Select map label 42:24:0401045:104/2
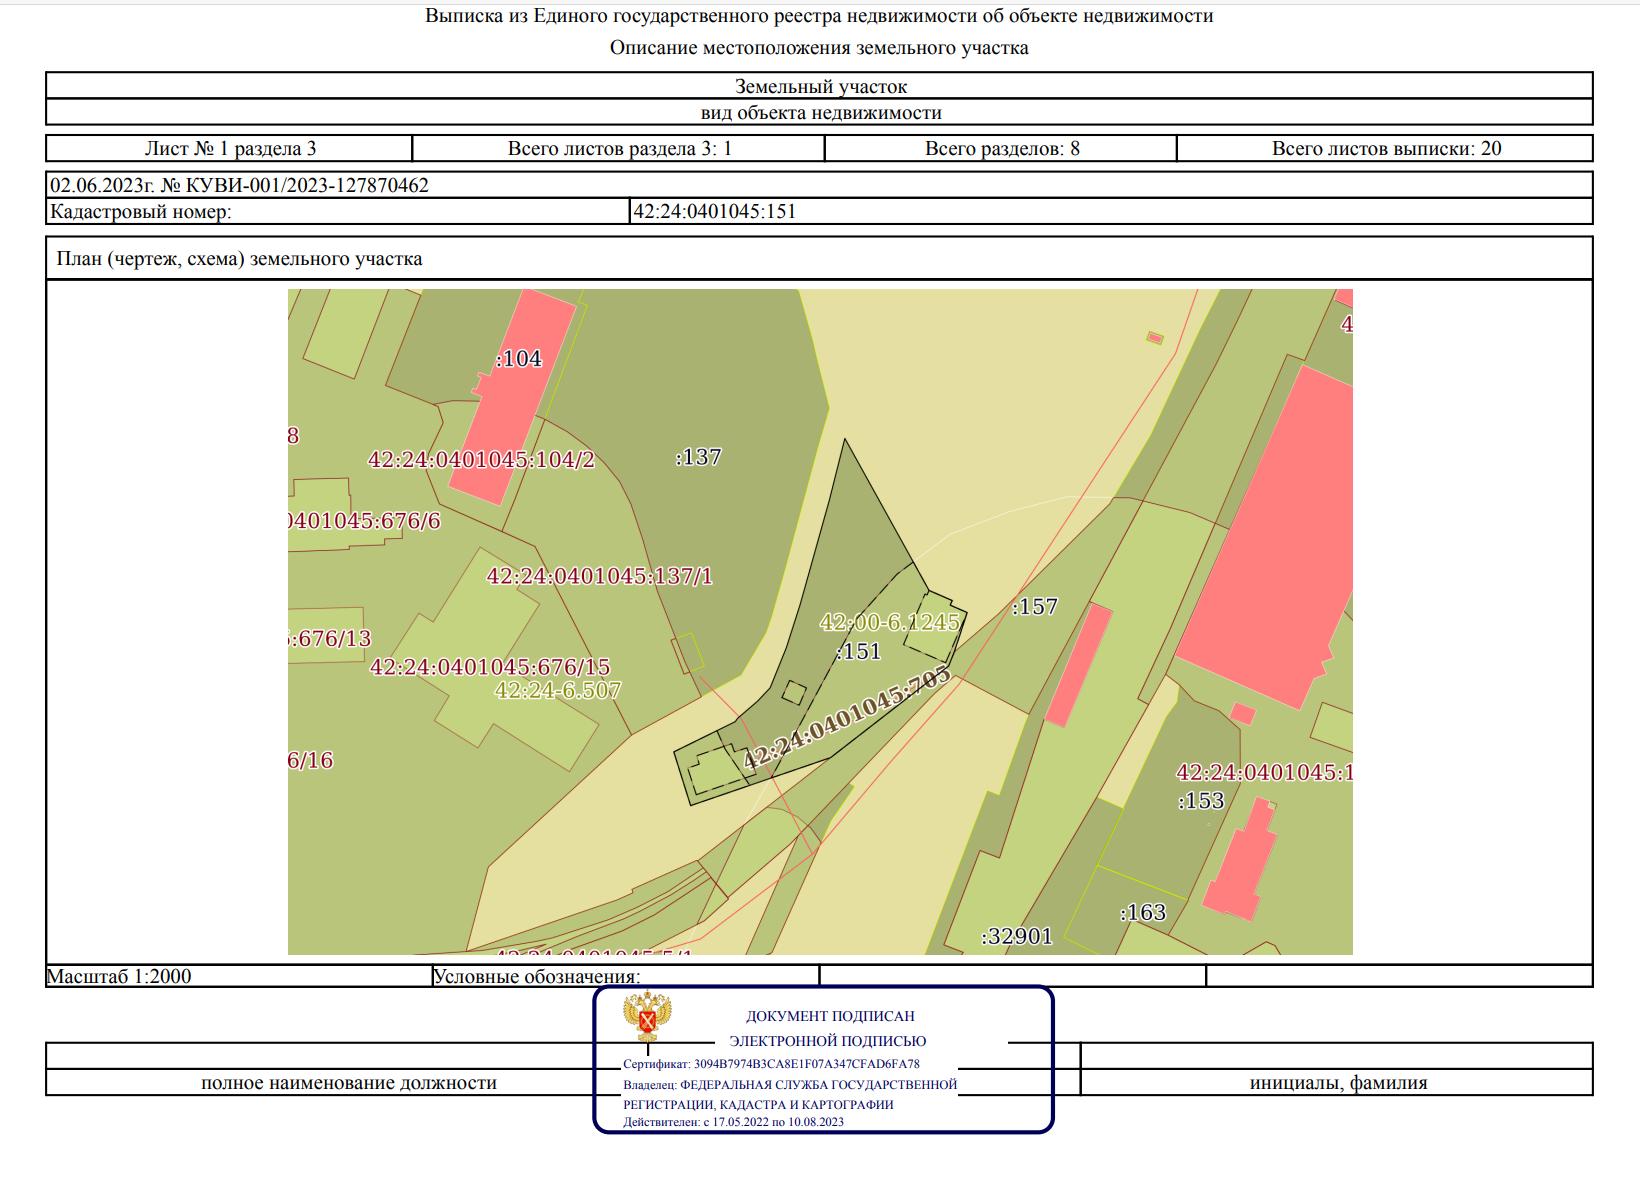This screenshot has width=1640, height=1195. coord(481,460)
